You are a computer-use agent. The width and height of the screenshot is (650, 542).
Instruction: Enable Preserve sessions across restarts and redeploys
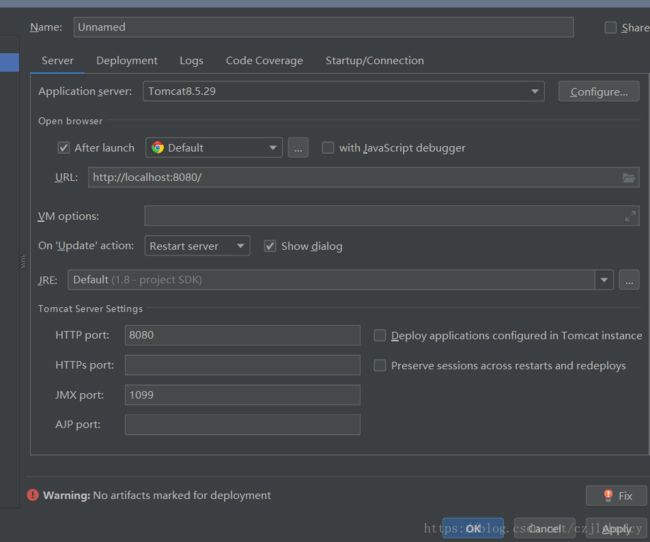(380, 365)
